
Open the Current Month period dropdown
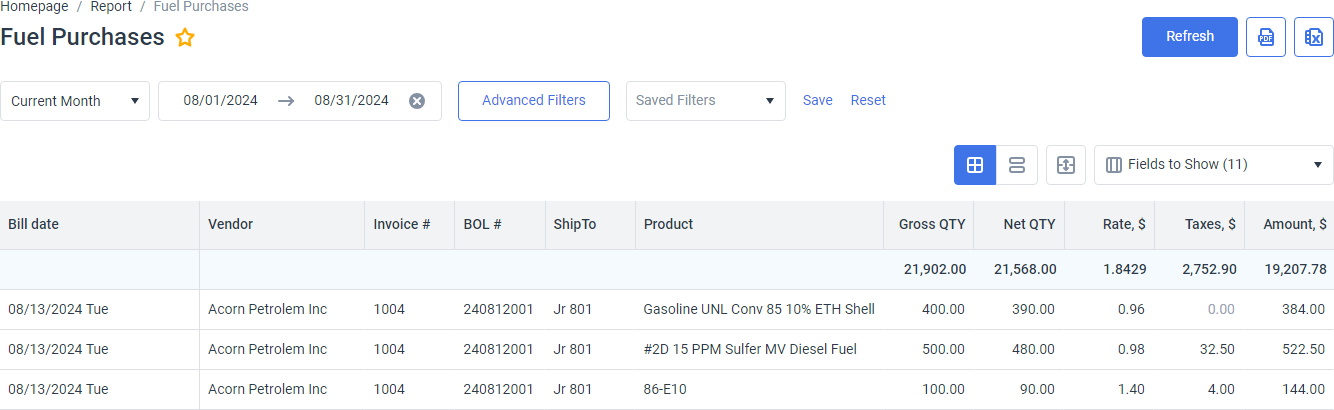75,101
